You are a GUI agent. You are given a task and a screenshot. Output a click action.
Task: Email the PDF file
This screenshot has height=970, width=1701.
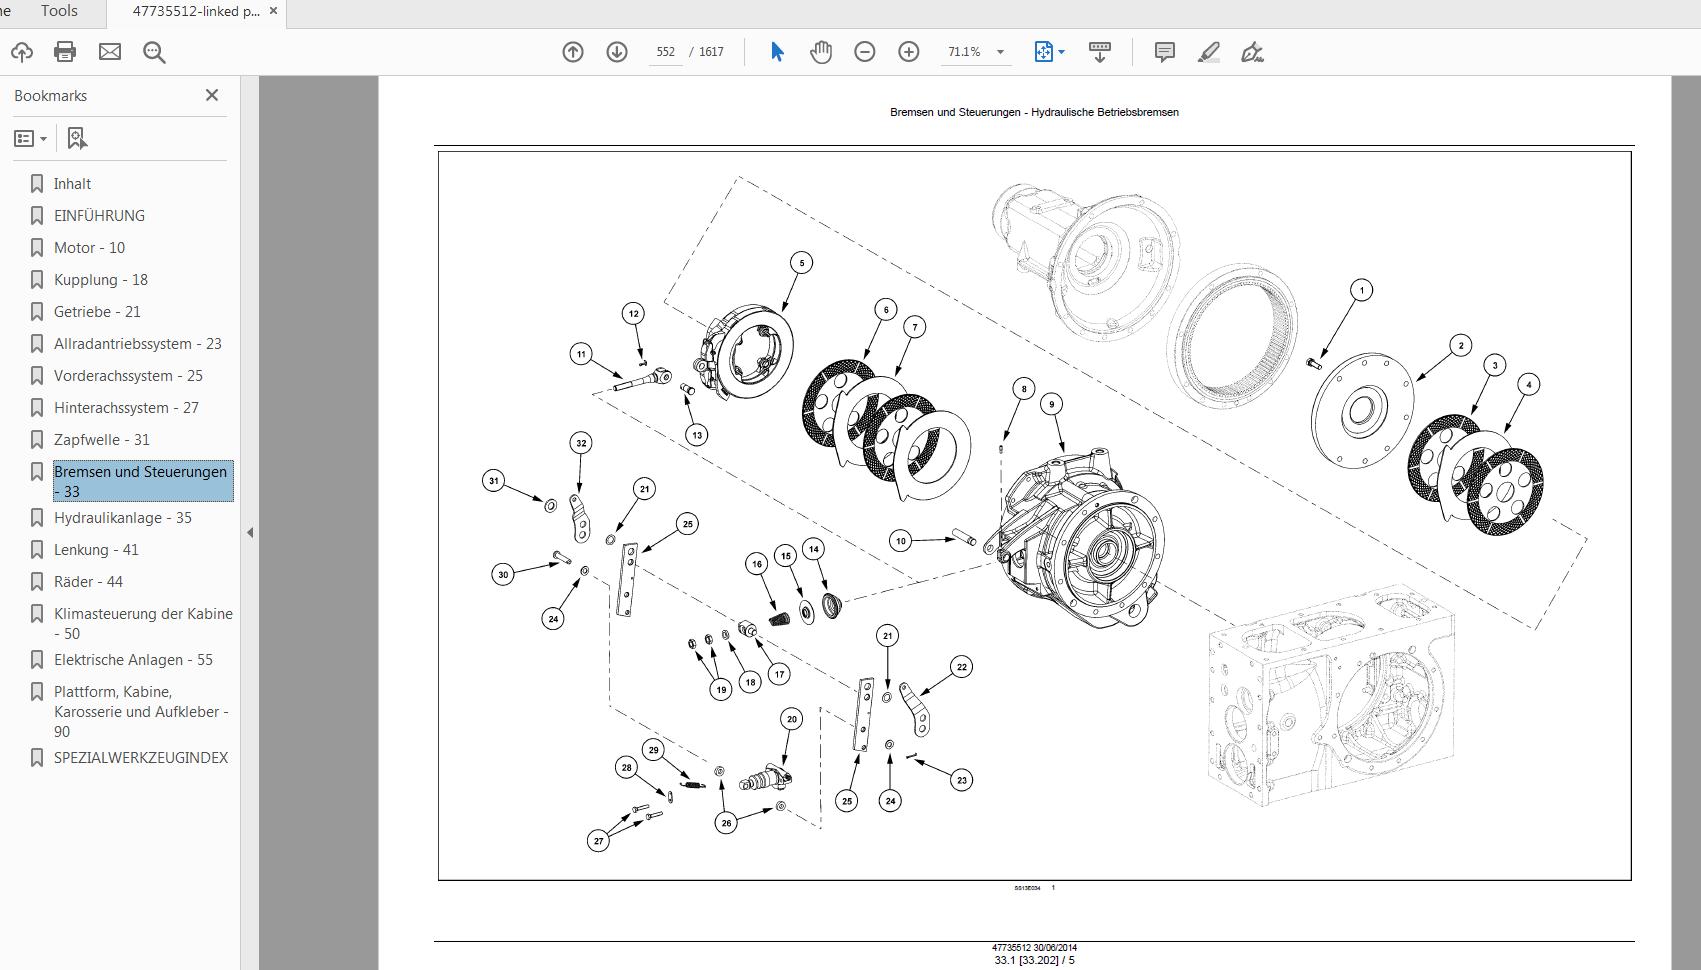[x=110, y=52]
